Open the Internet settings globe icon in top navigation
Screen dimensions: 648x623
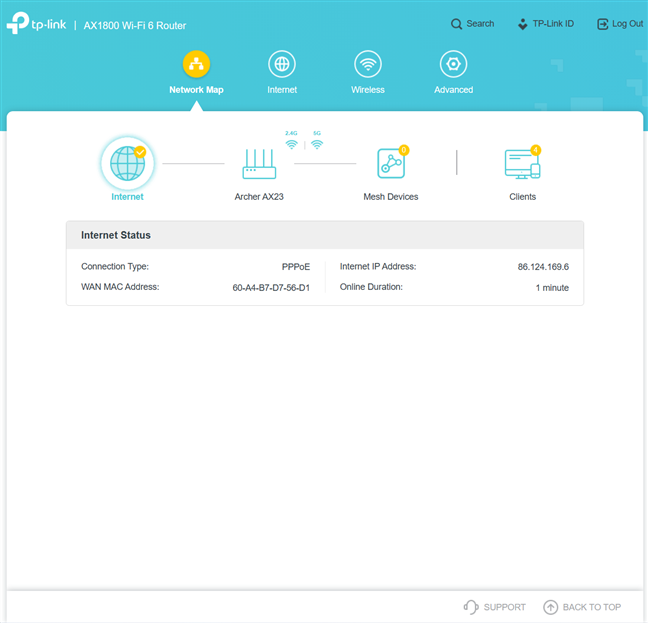pyautogui.click(x=282, y=64)
